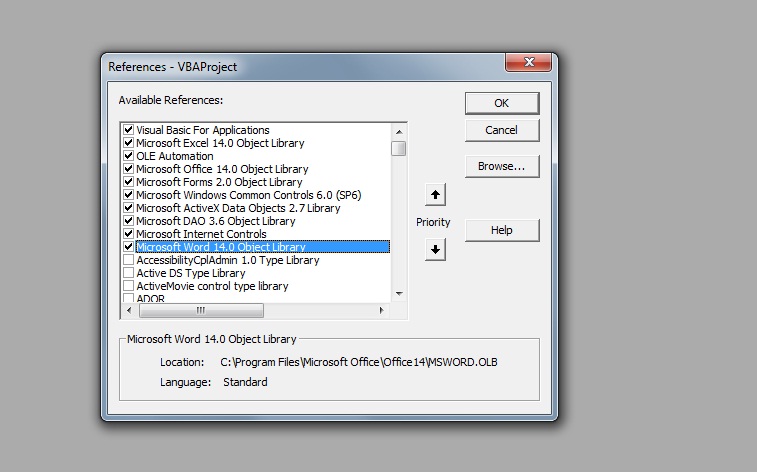Image resolution: width=757 pixels, height=472 pixels.
Task: Check the Active DS Type Library box
Action: point(128,273)
